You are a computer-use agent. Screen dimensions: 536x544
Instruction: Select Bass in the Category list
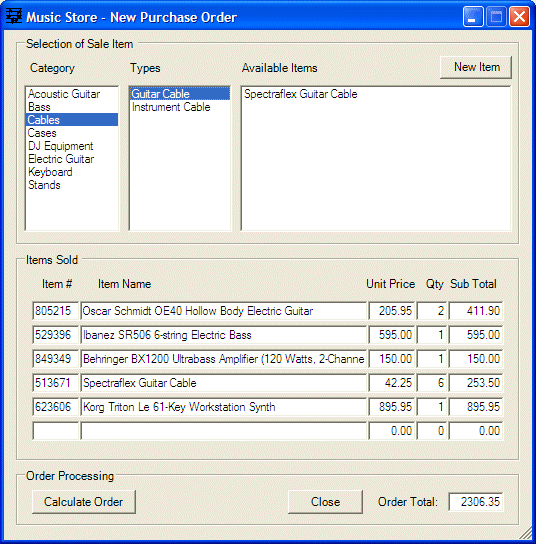point(71,107)
